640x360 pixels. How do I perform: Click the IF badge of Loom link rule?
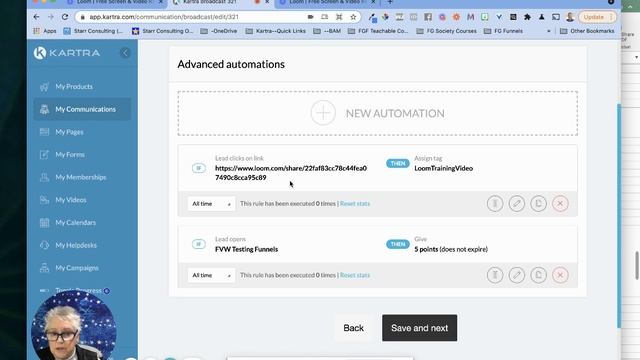pyautogui.click(x=199, y=168)
